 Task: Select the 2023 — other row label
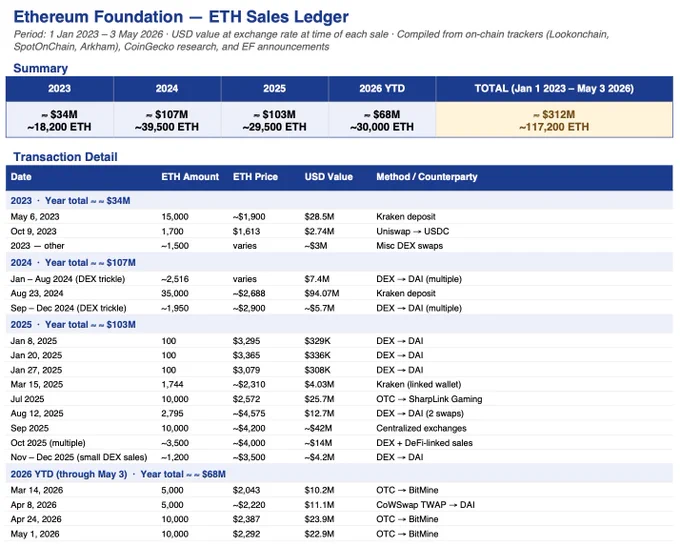(x=37, y=246)
